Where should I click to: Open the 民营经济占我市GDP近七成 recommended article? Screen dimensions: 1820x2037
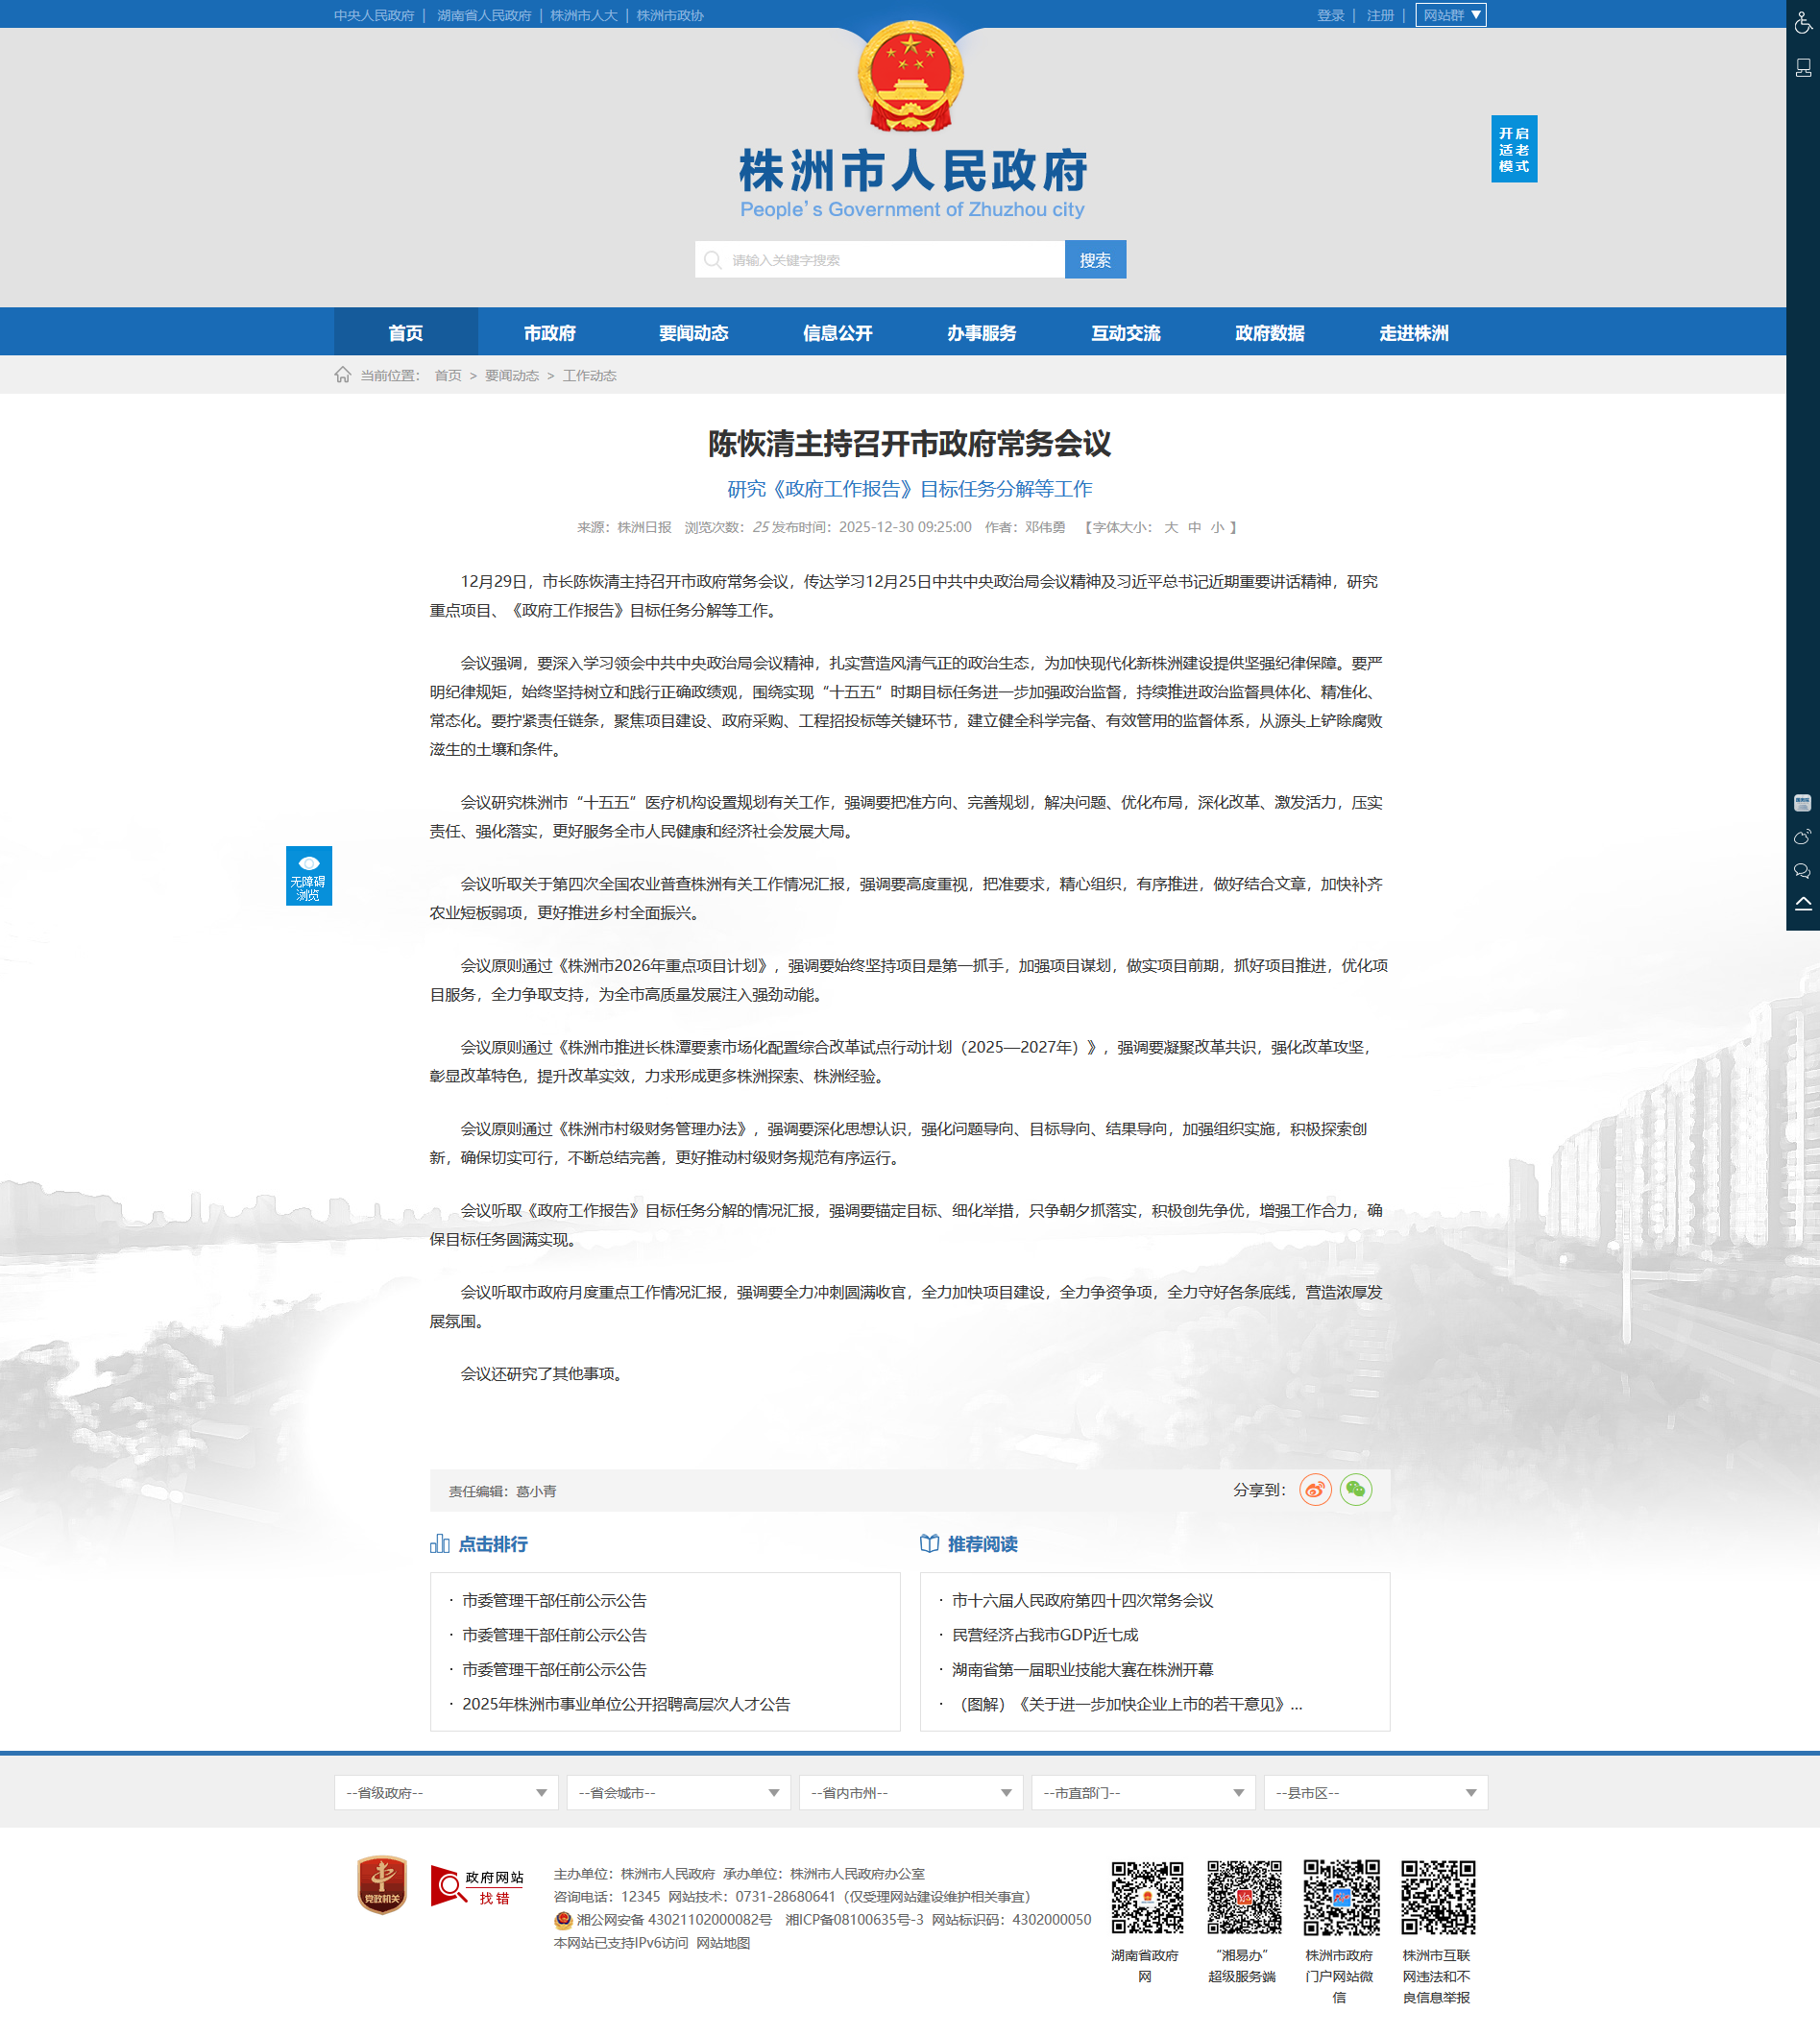click(1044, 1634)
